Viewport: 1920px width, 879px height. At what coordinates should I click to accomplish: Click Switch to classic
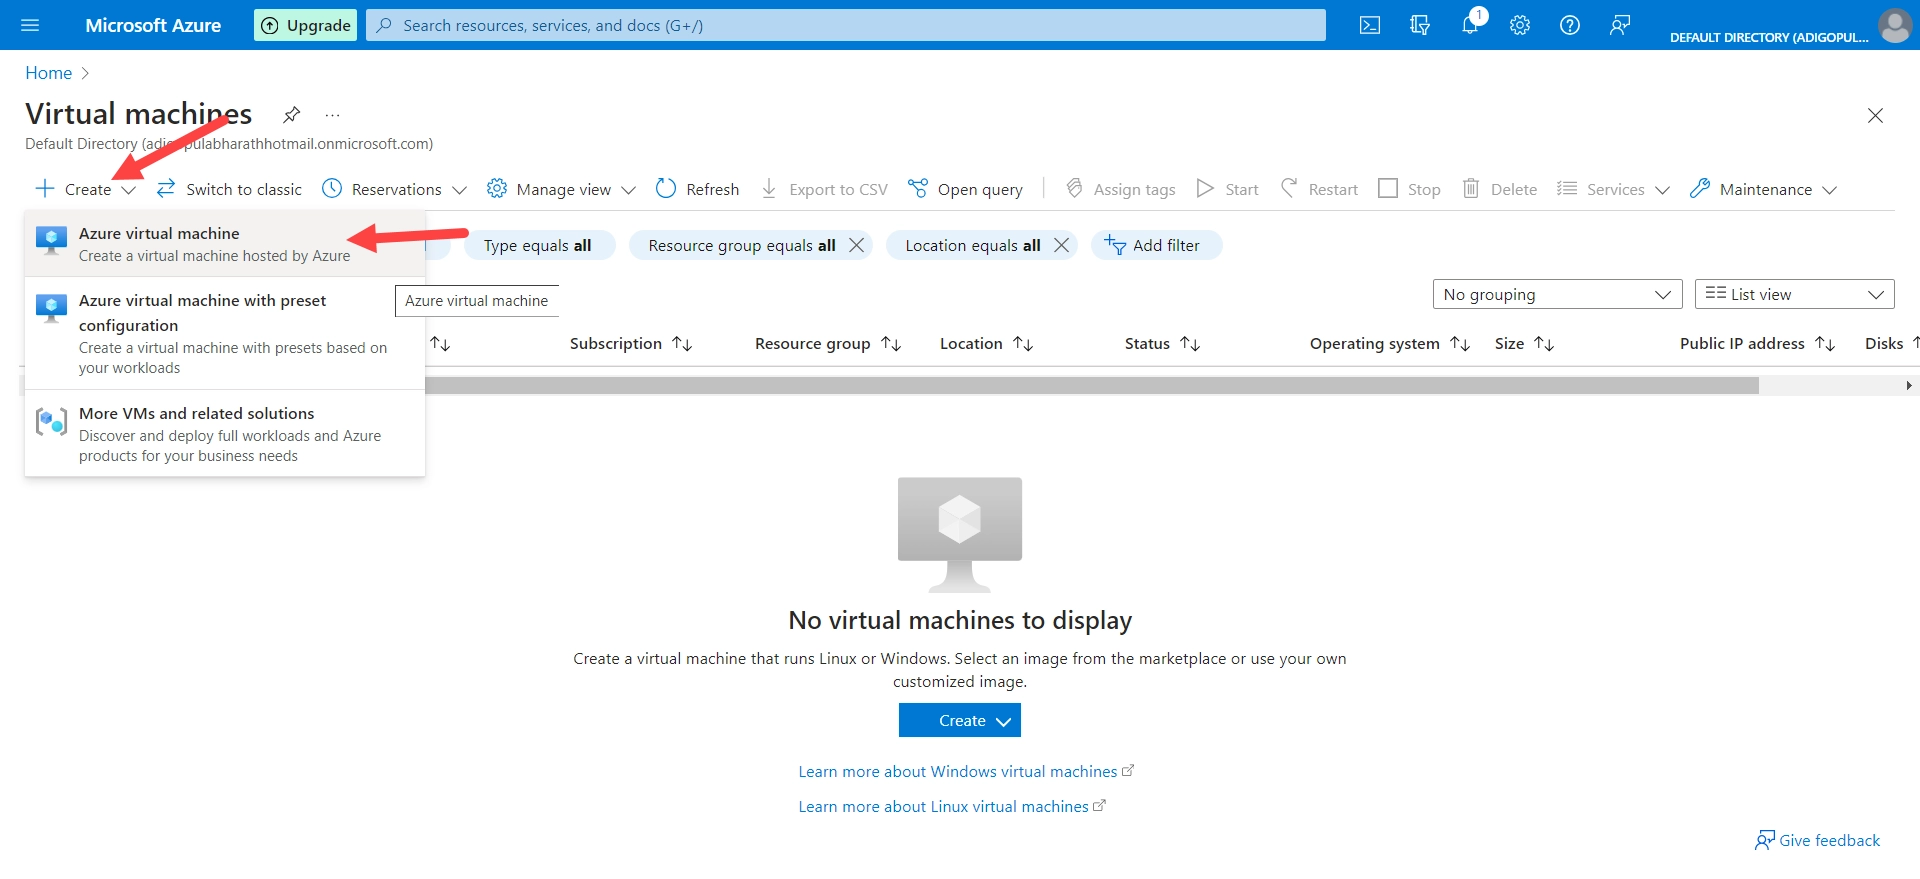[229, 189]
